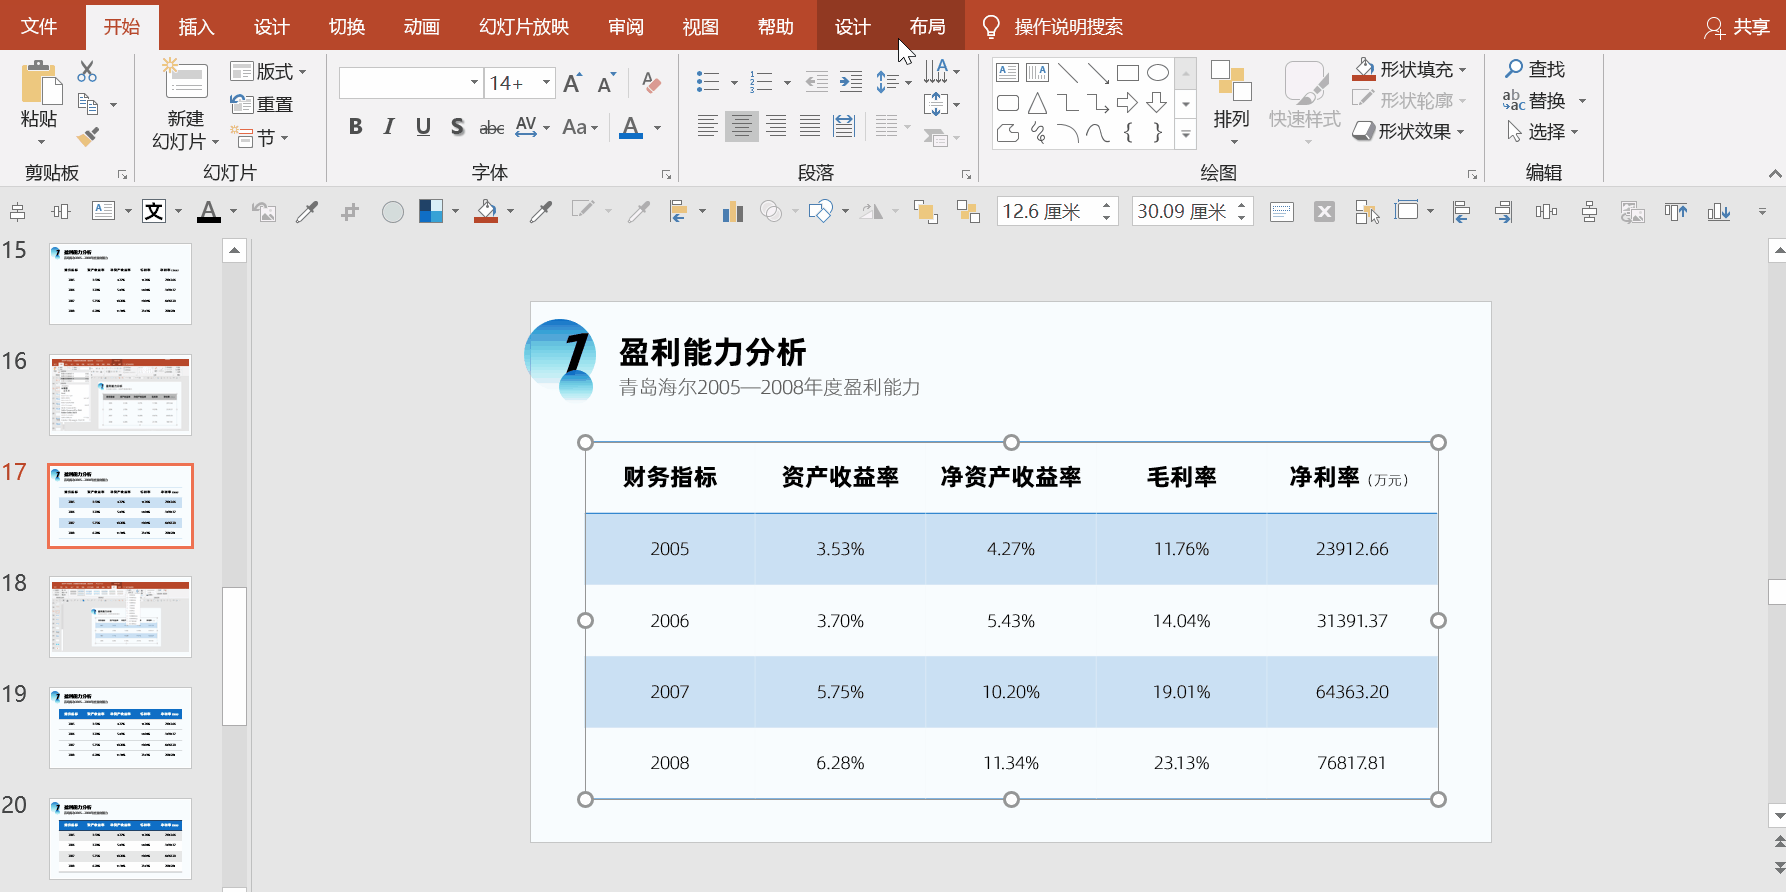The width and height of the screenshot is (1786, 892).
Task: Open the 文件 file menu
Action: (39, 26)
